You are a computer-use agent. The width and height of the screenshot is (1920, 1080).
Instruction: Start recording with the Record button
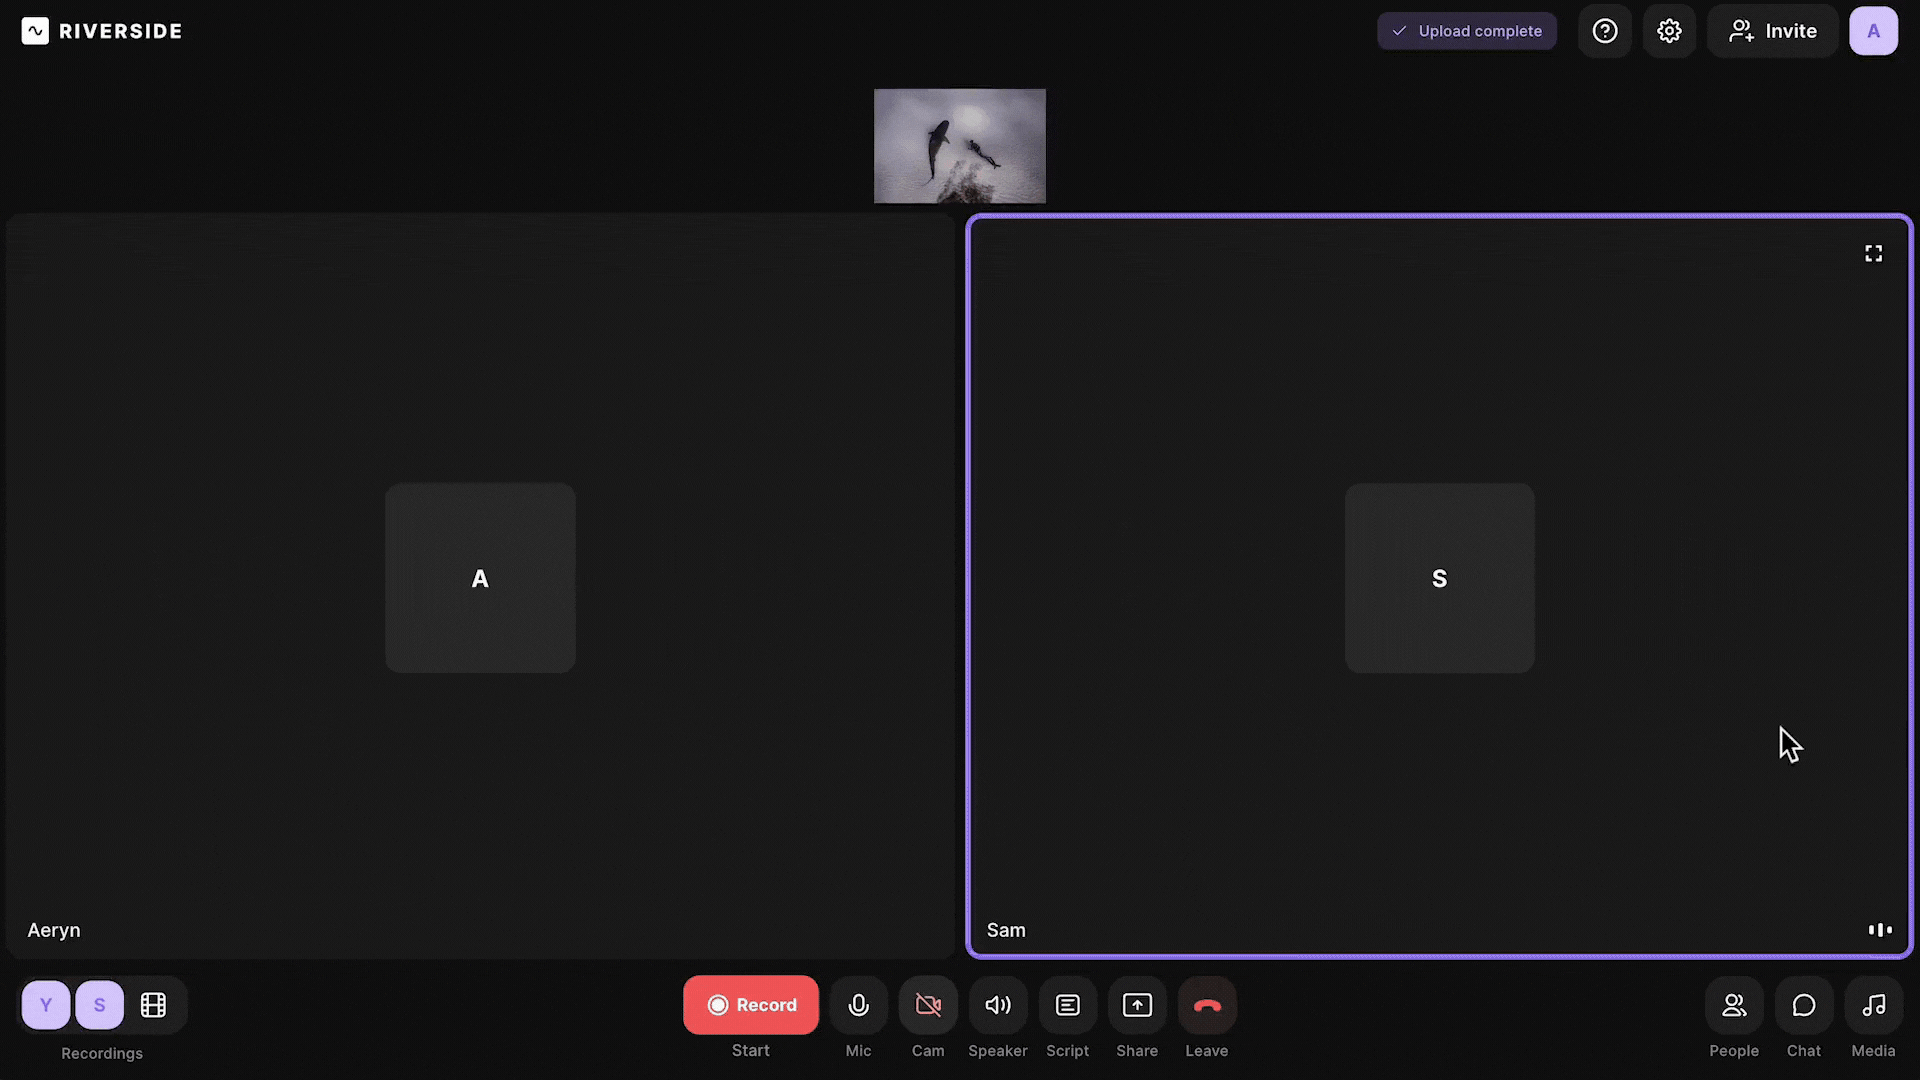pos(751,1005)
